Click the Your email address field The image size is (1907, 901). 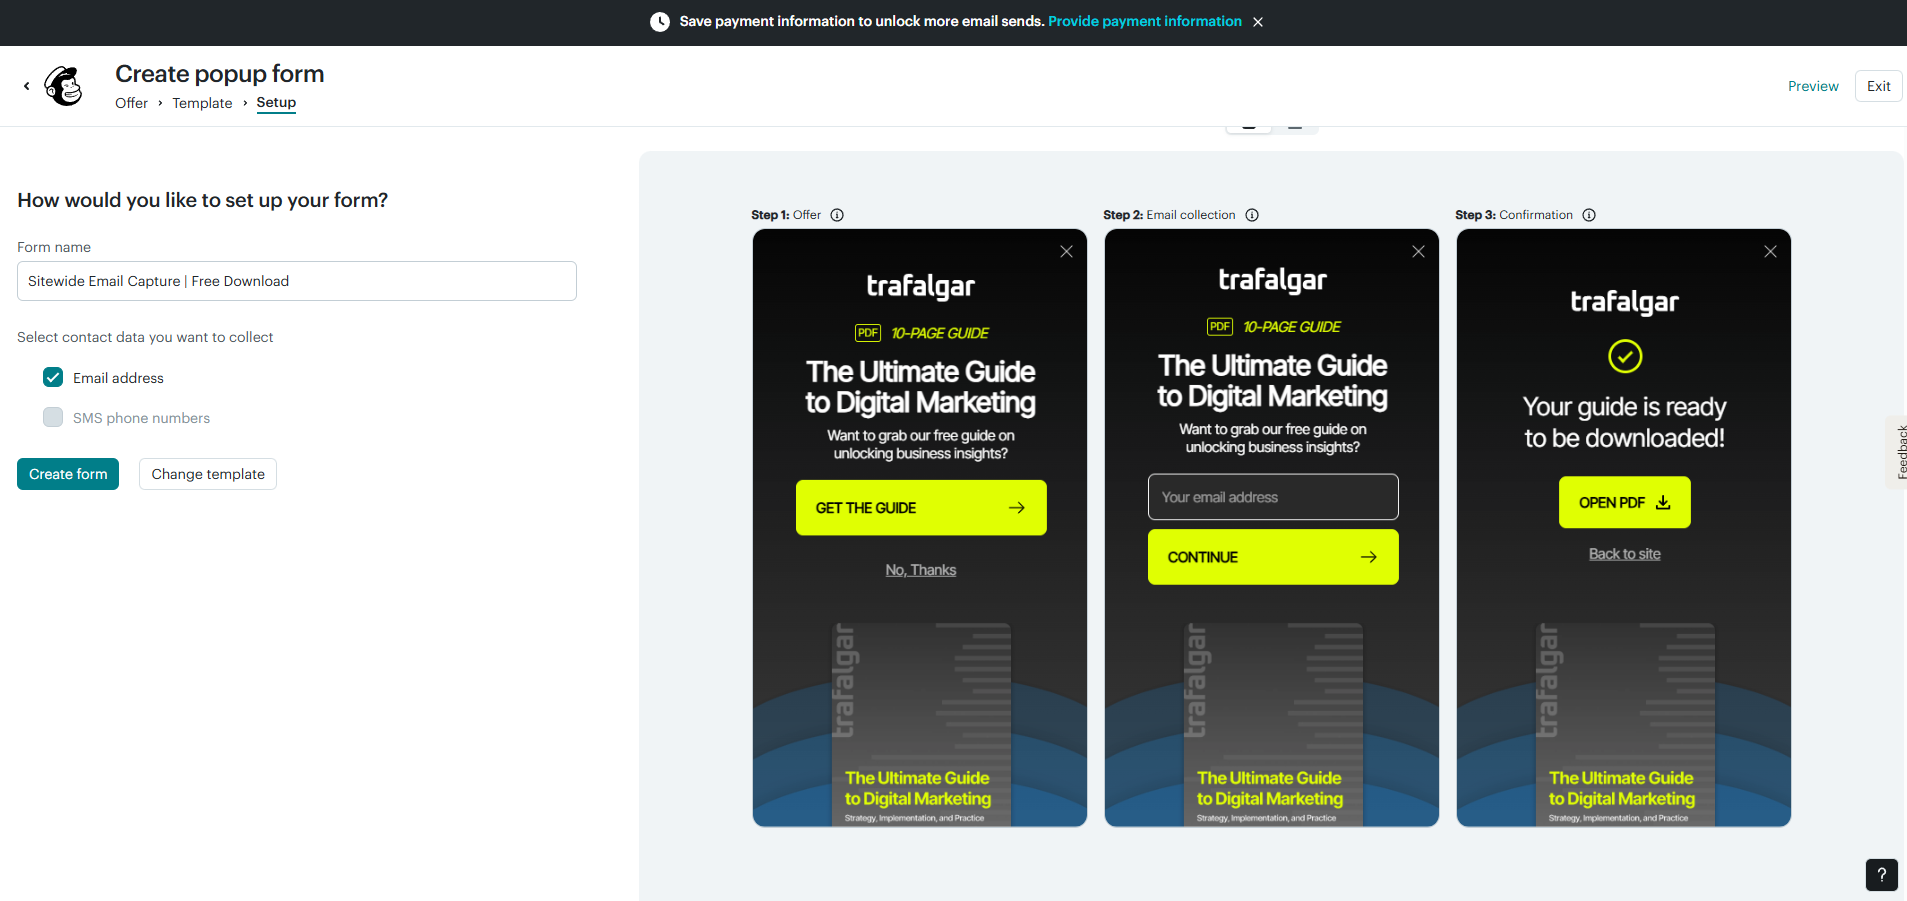(x=1273, y=497)
